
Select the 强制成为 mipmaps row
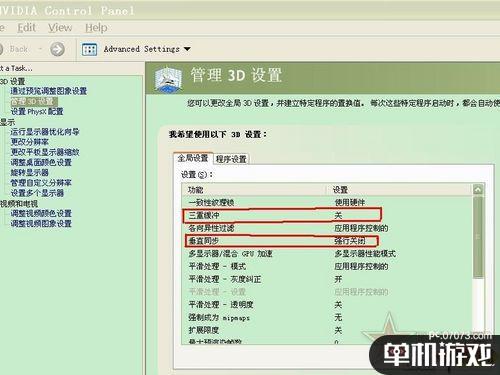(x=327, y=317)
